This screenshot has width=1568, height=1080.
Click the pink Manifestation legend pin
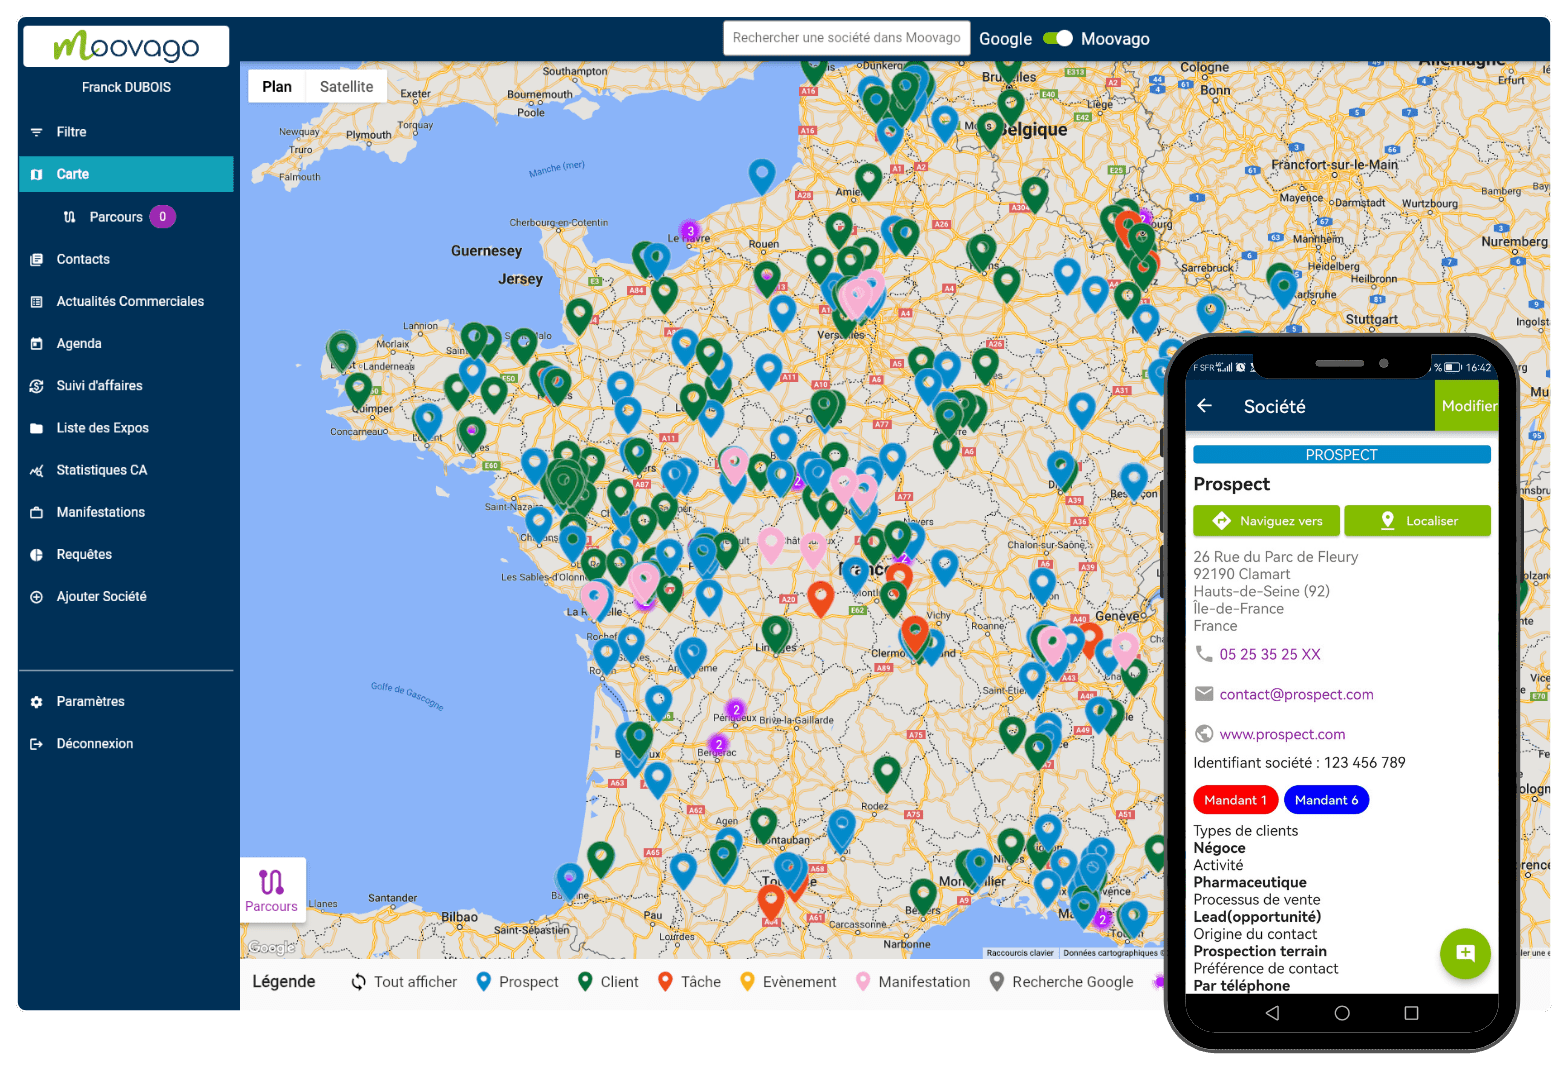coord(863,982)
